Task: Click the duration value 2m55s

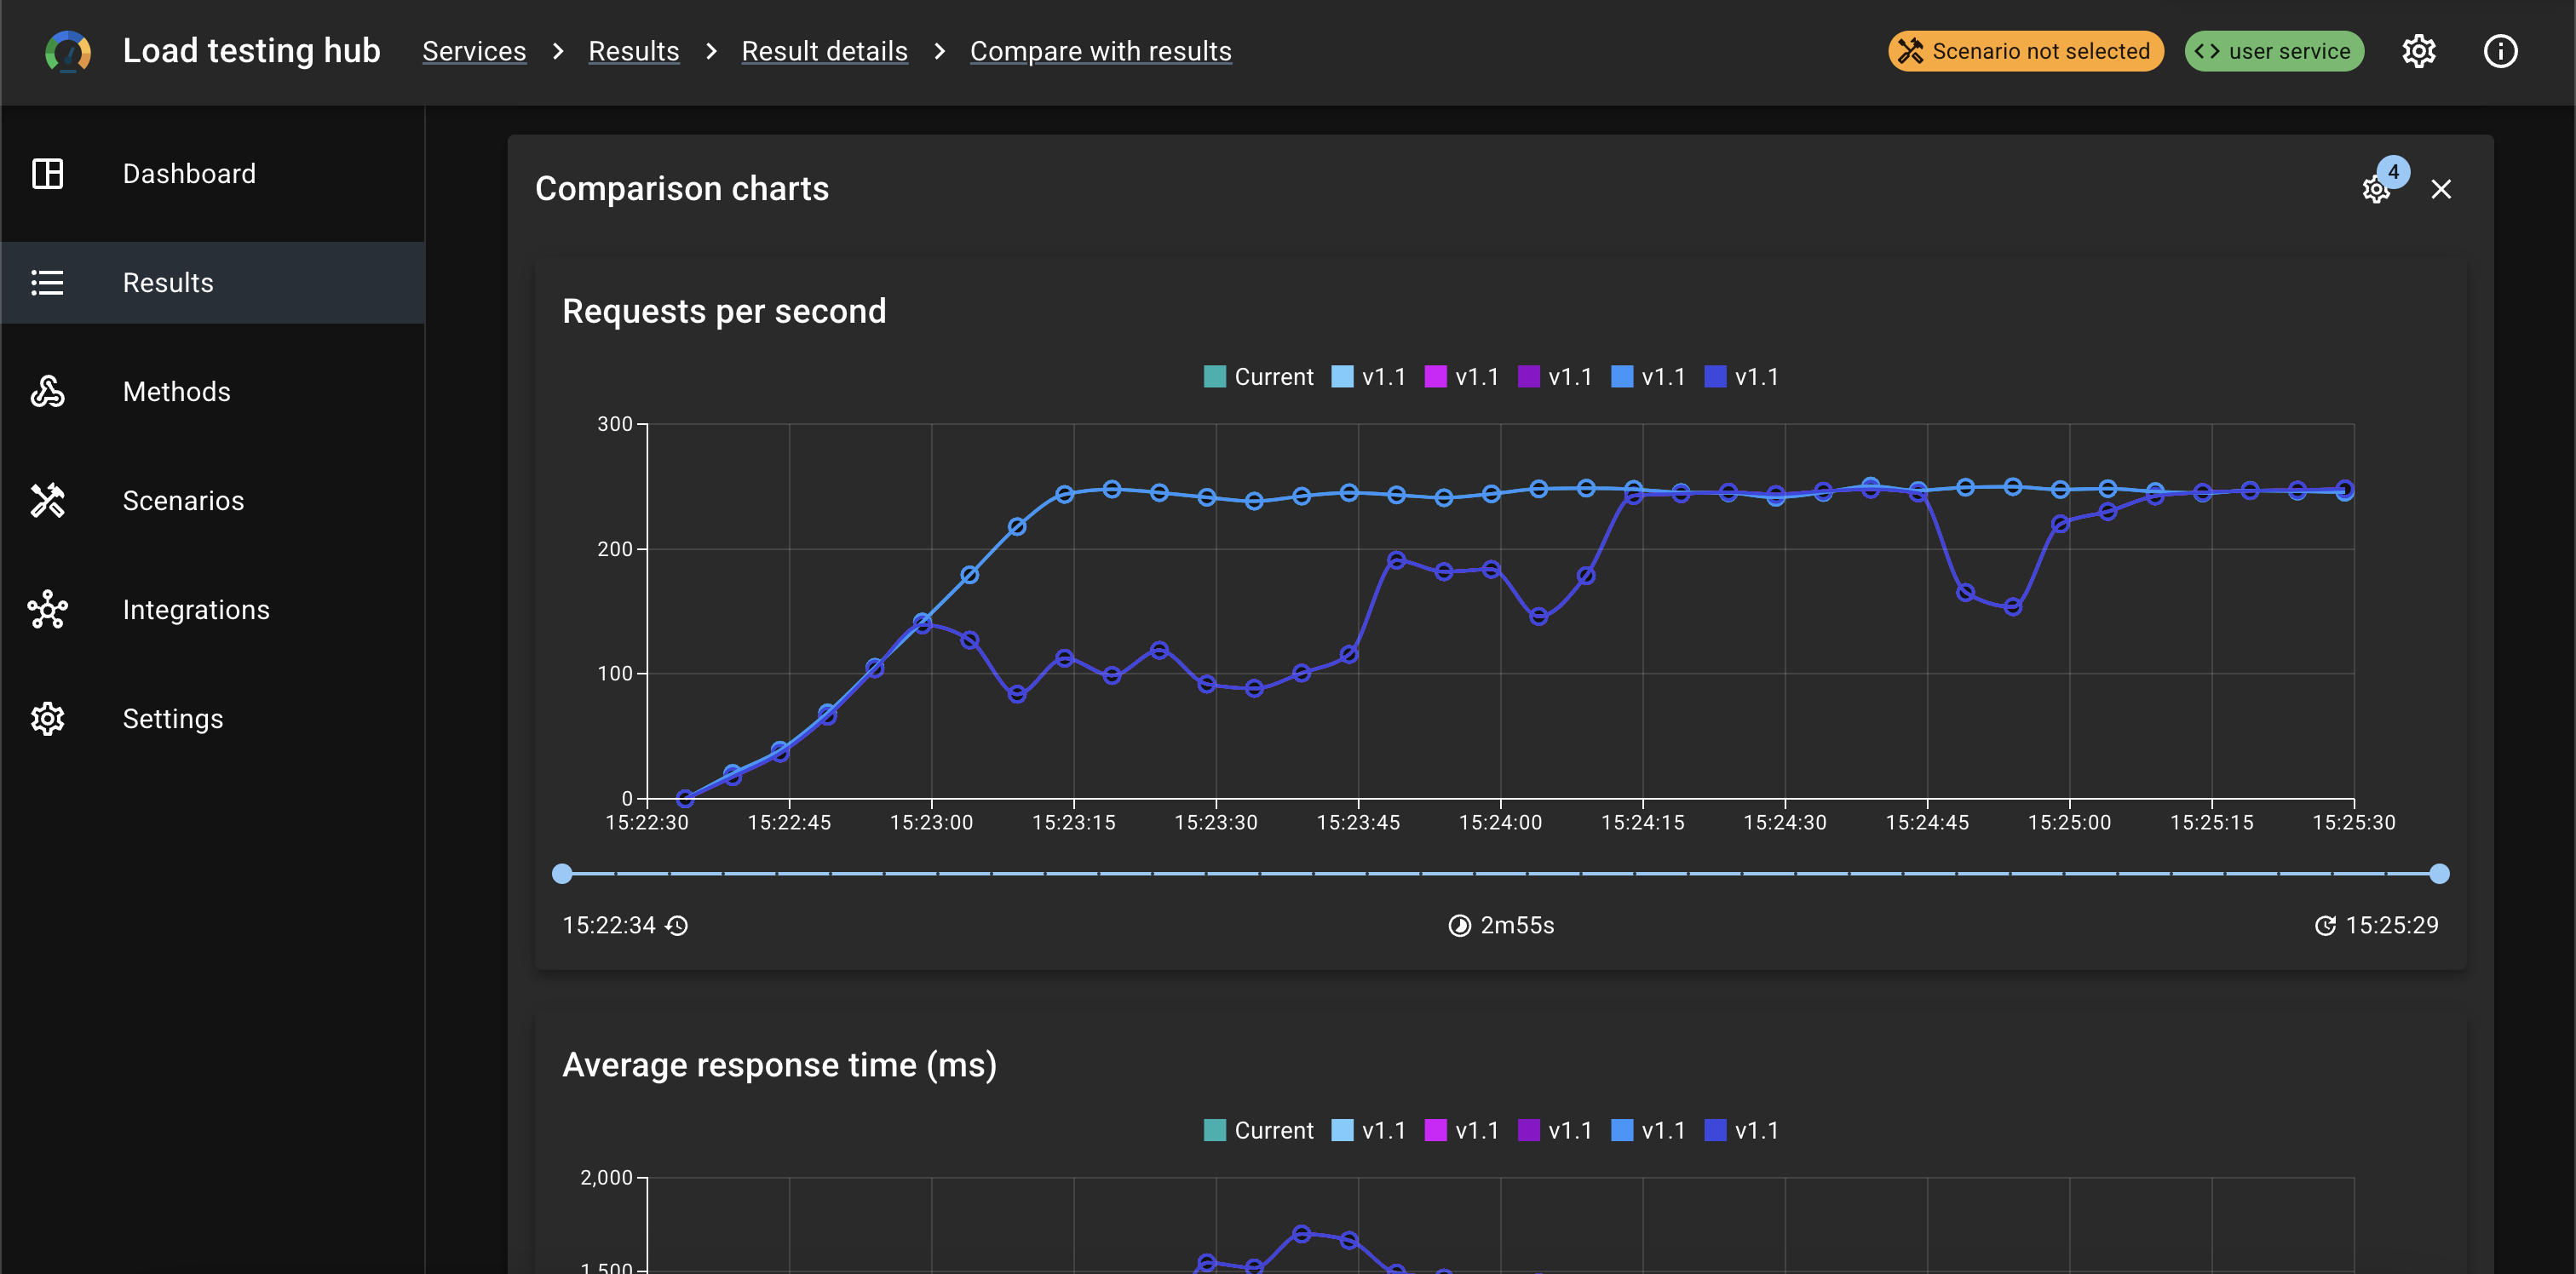Action: [1517, 926]
